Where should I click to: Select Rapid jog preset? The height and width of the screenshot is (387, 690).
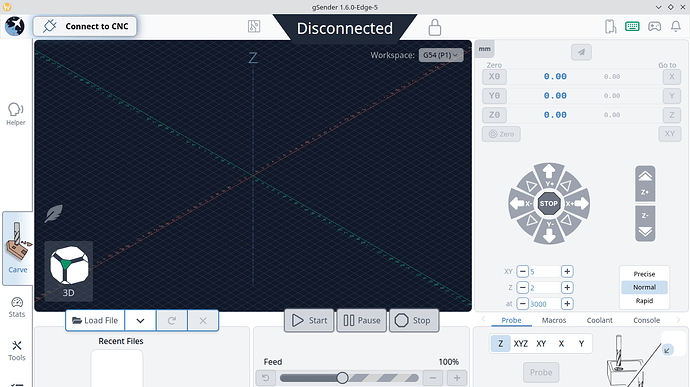click(x=644, y=301)
